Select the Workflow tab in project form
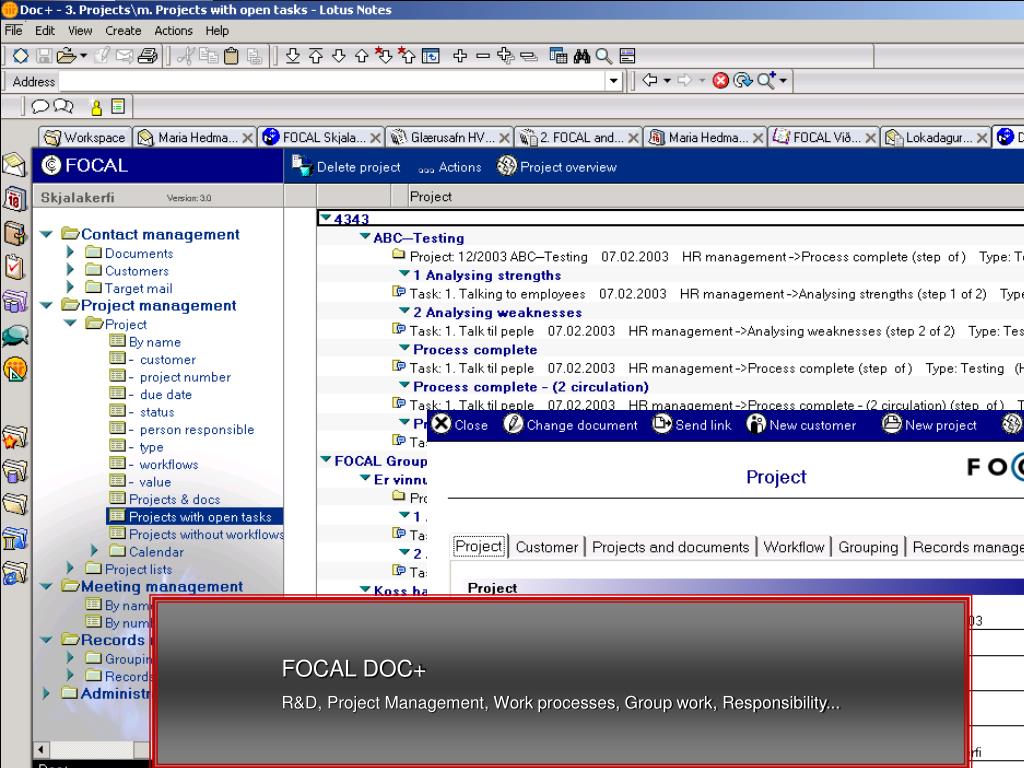 (x=793, y=547)
